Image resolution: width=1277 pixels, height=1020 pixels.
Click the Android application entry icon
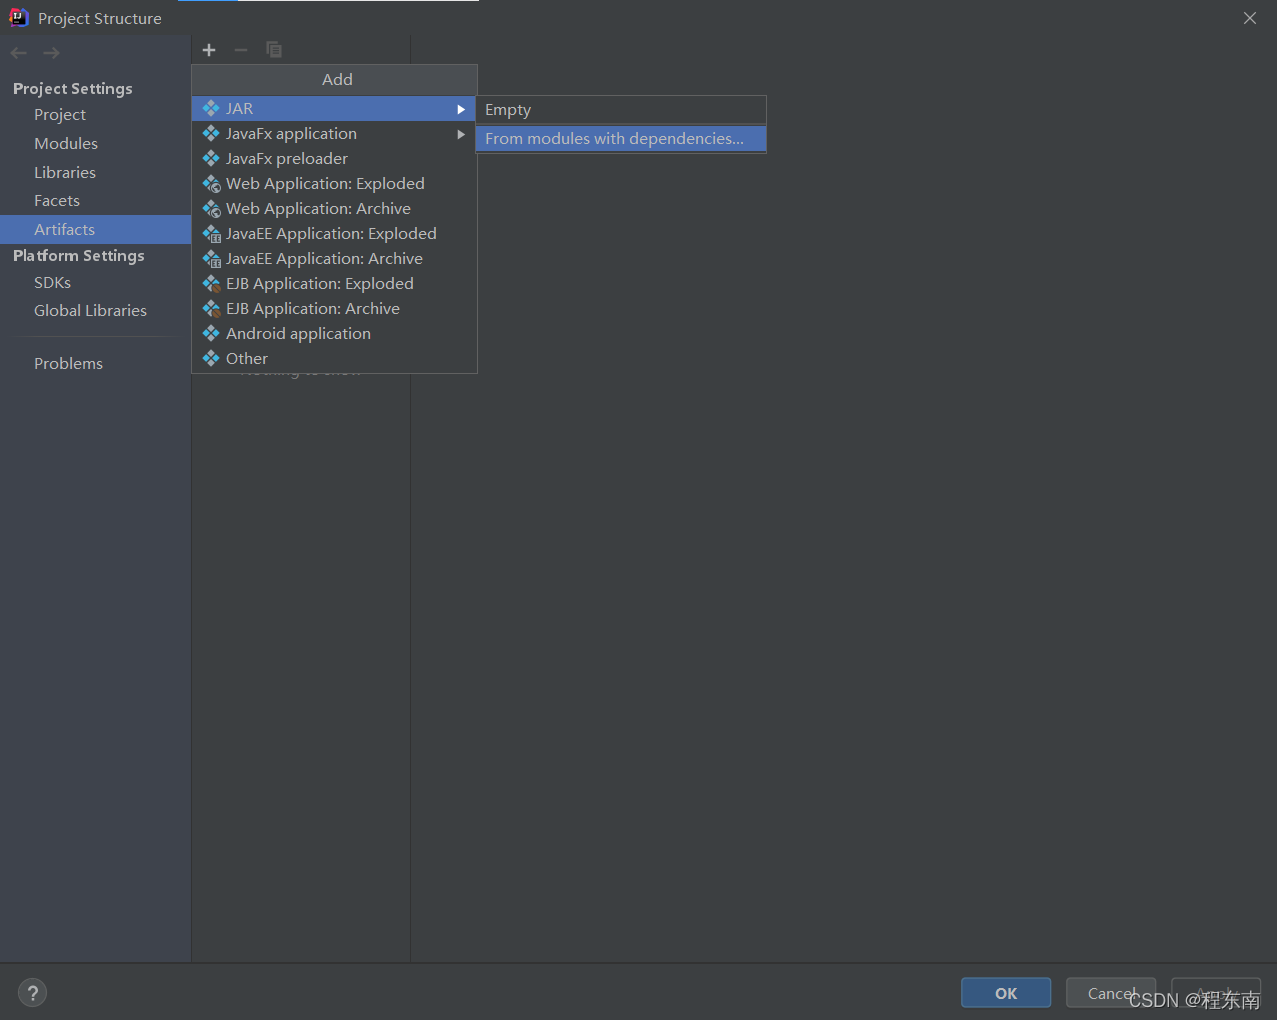pos(211,333)
